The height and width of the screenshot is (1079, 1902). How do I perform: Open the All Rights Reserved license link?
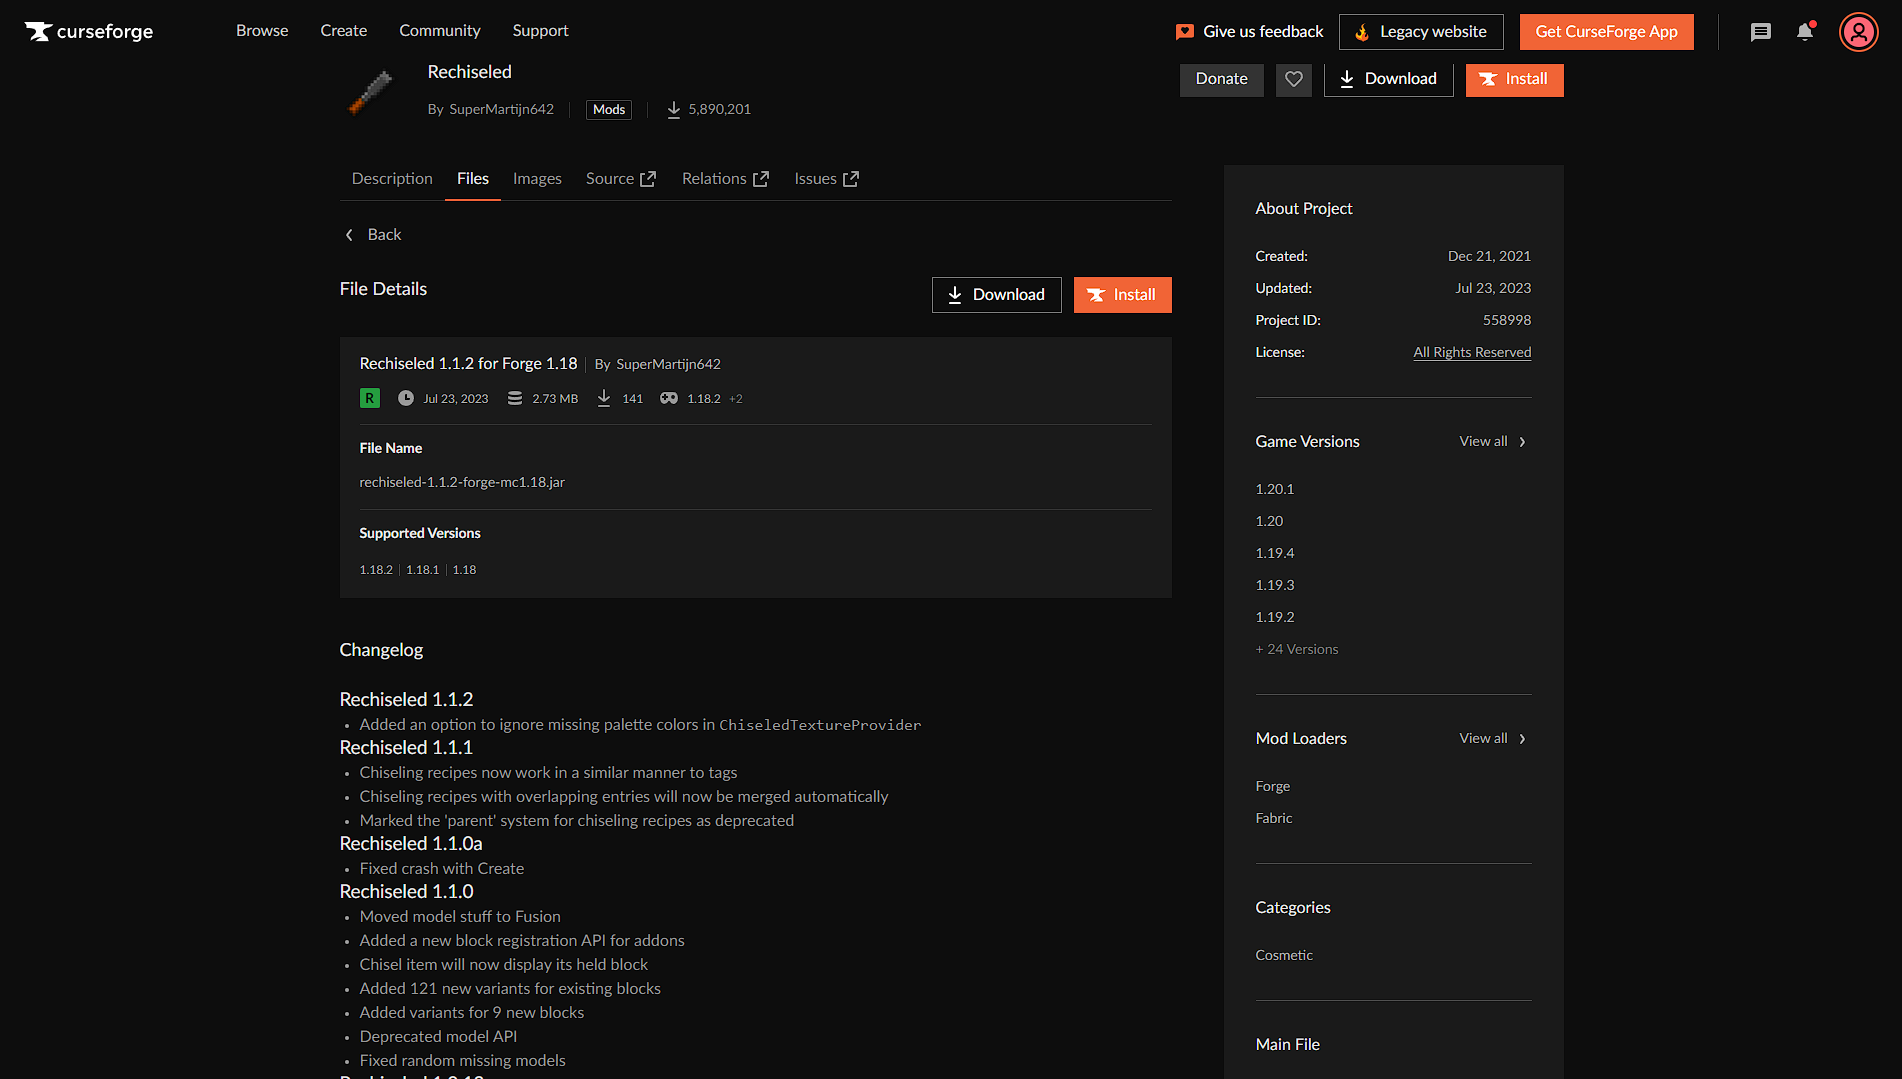pyautogui.click(x=1471, y=352)
